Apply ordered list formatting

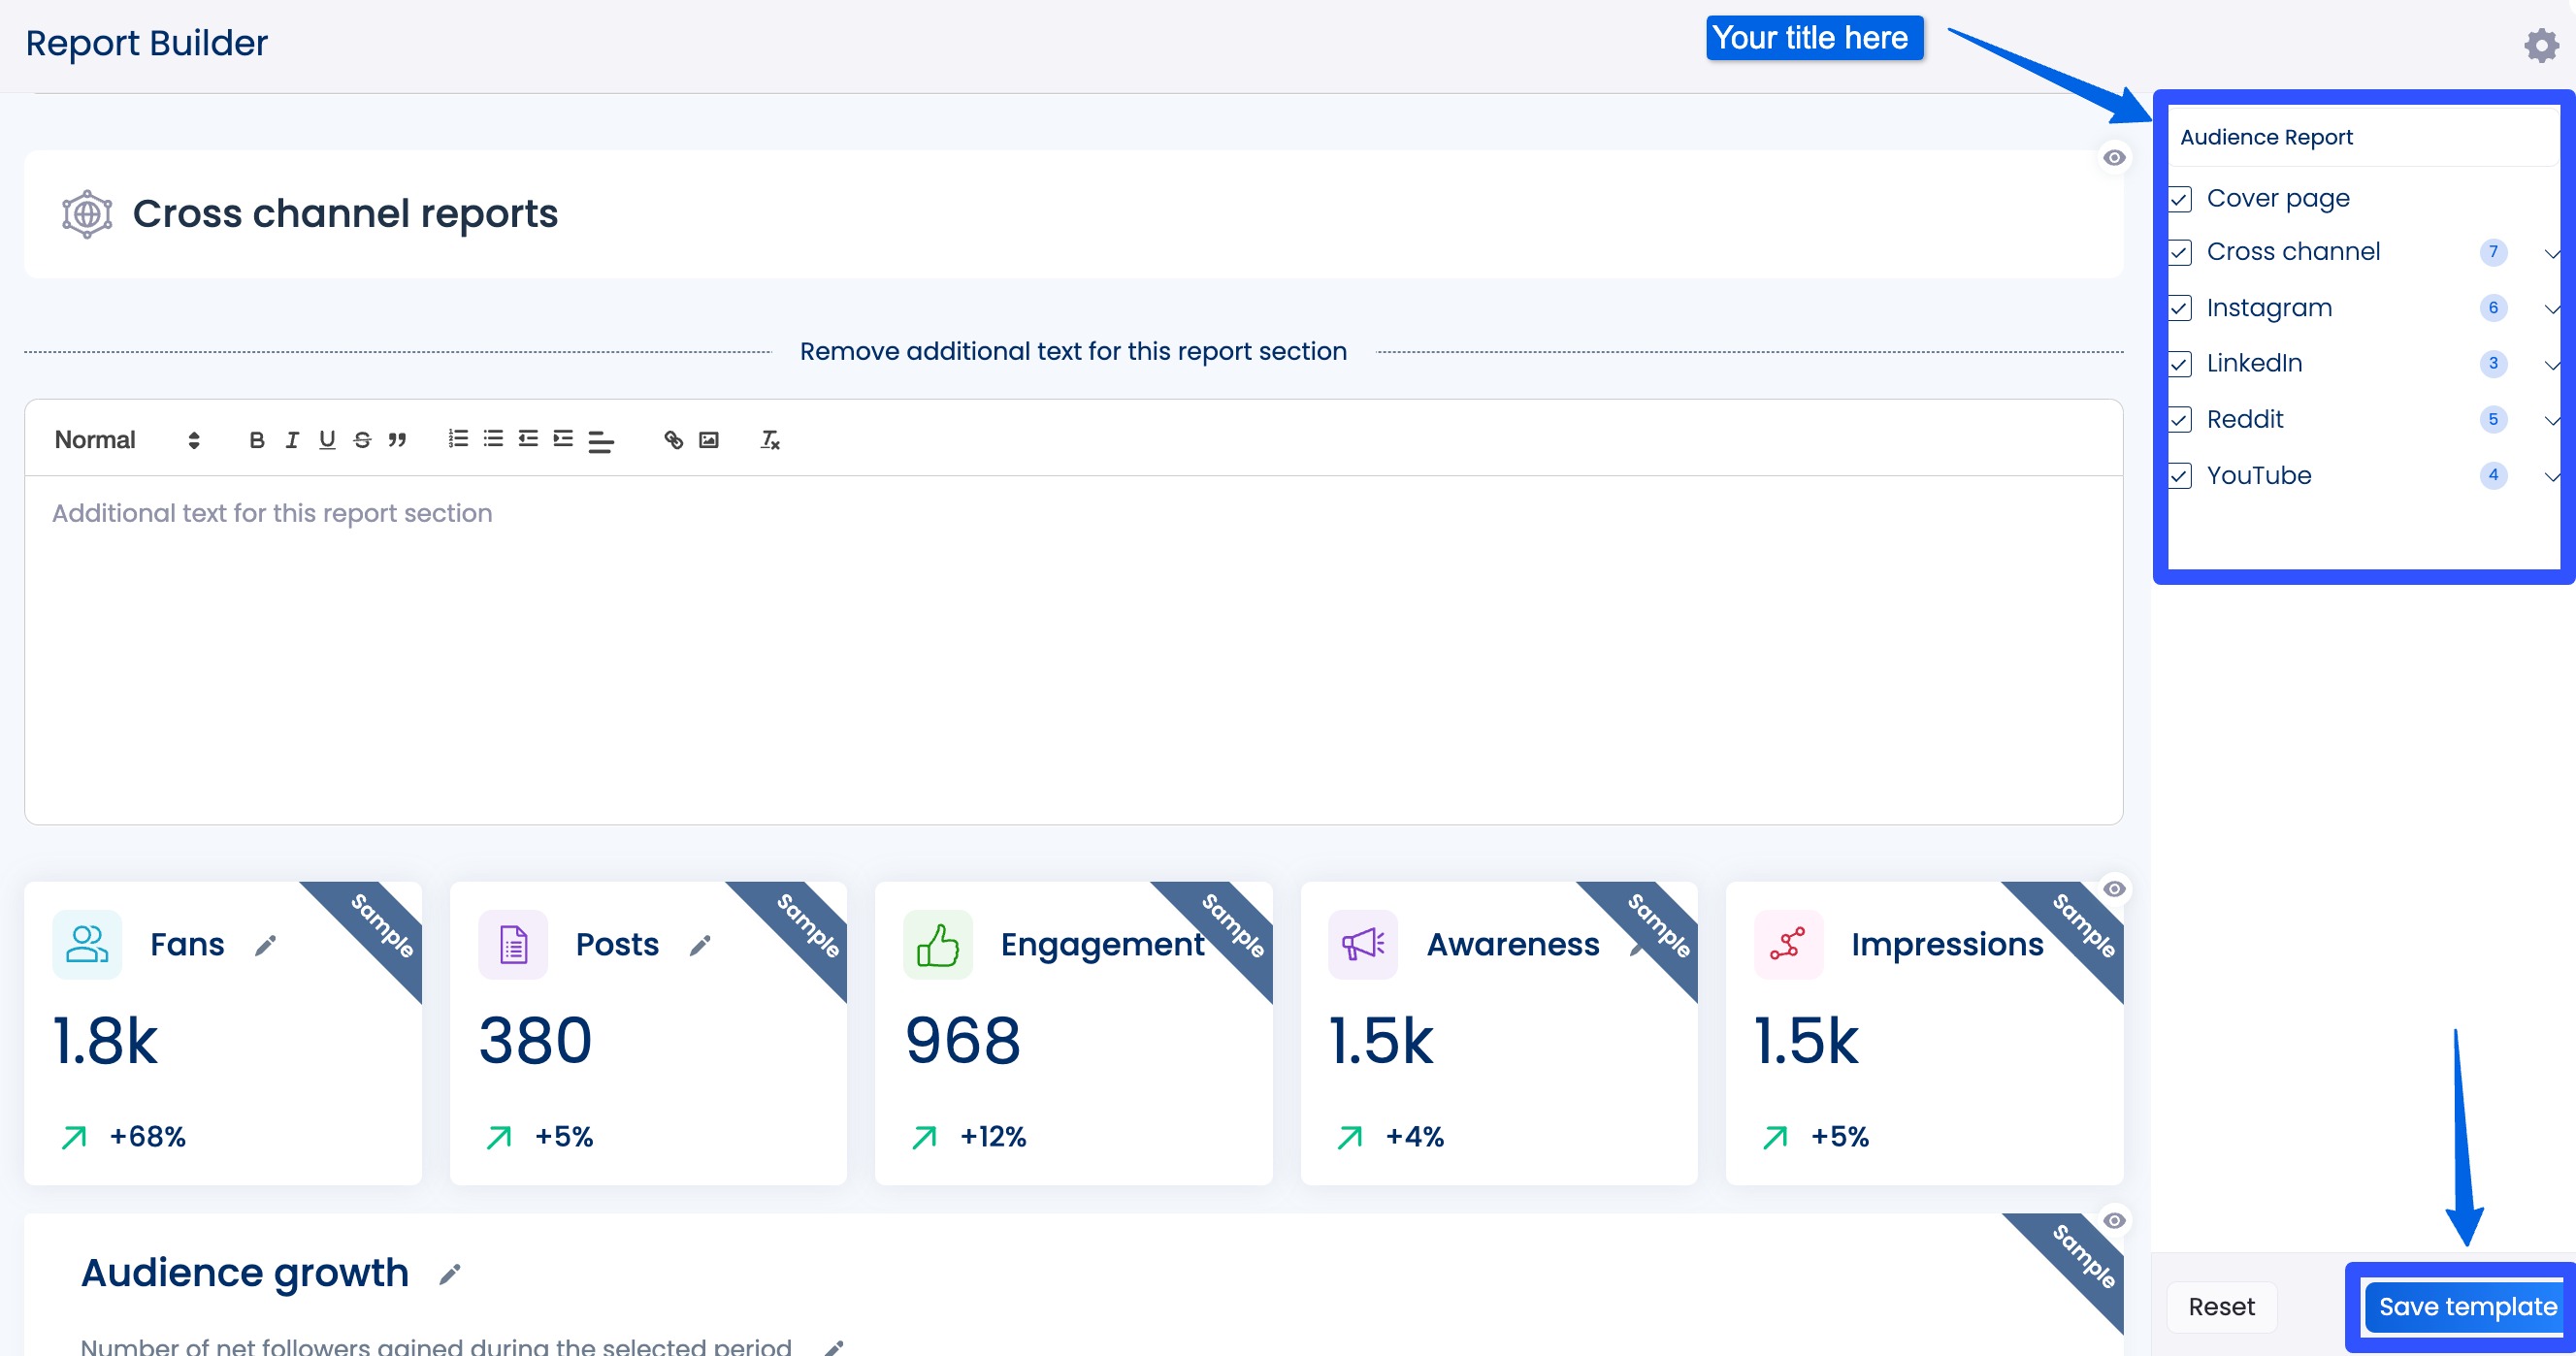tap(457, 440)
